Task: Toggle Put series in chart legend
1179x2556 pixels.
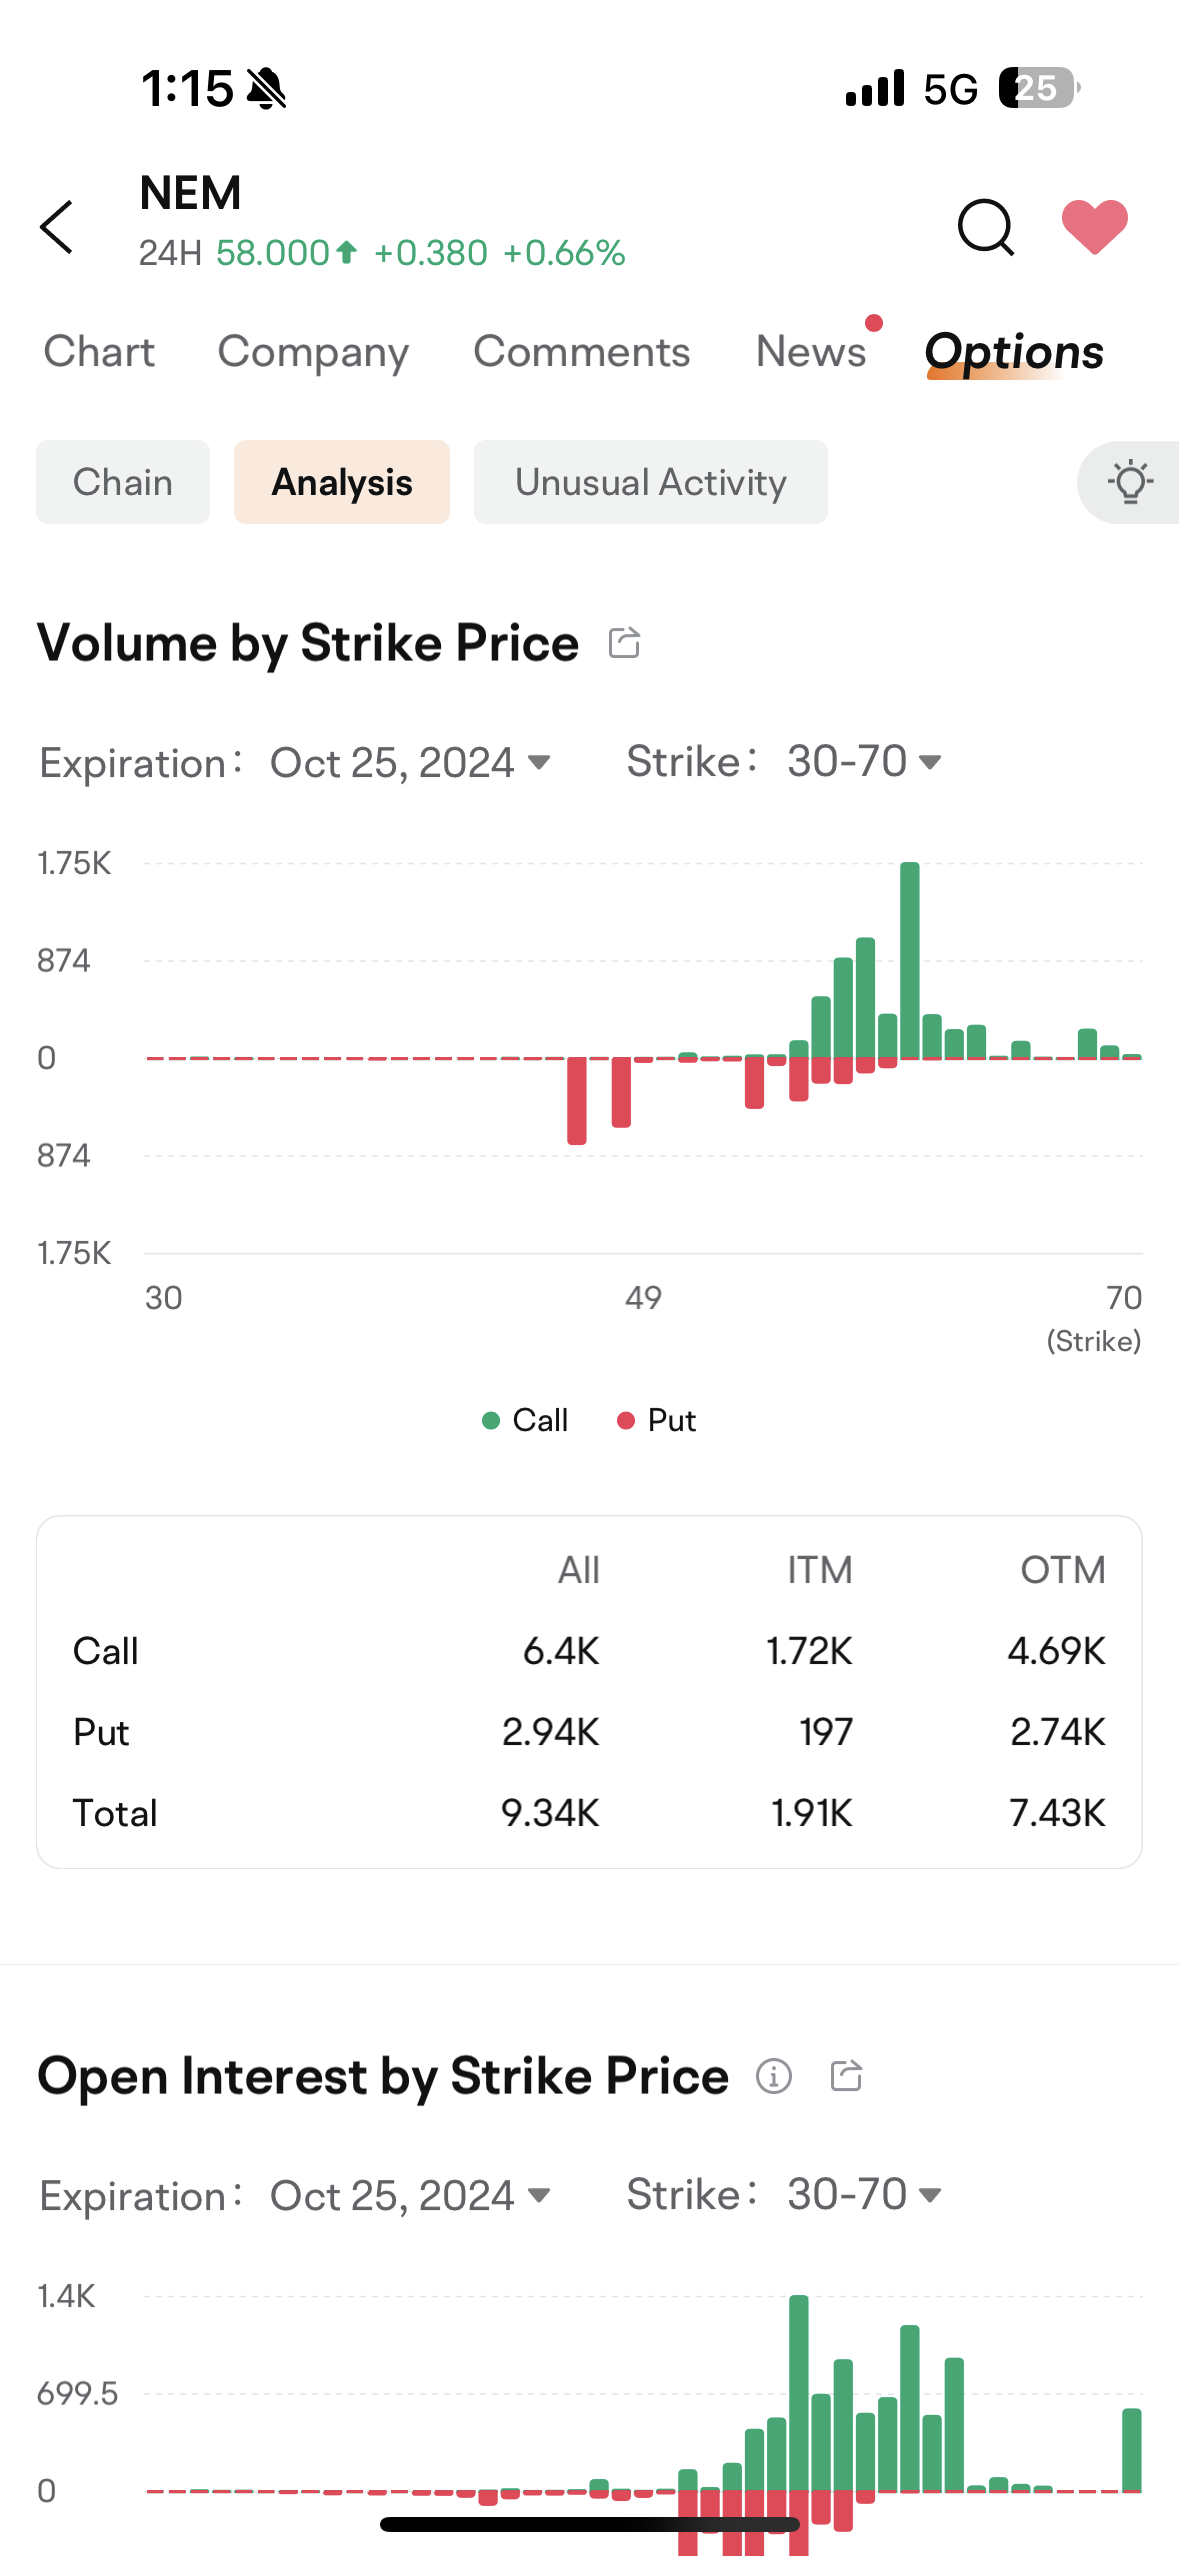Action: coord(656,1420)
